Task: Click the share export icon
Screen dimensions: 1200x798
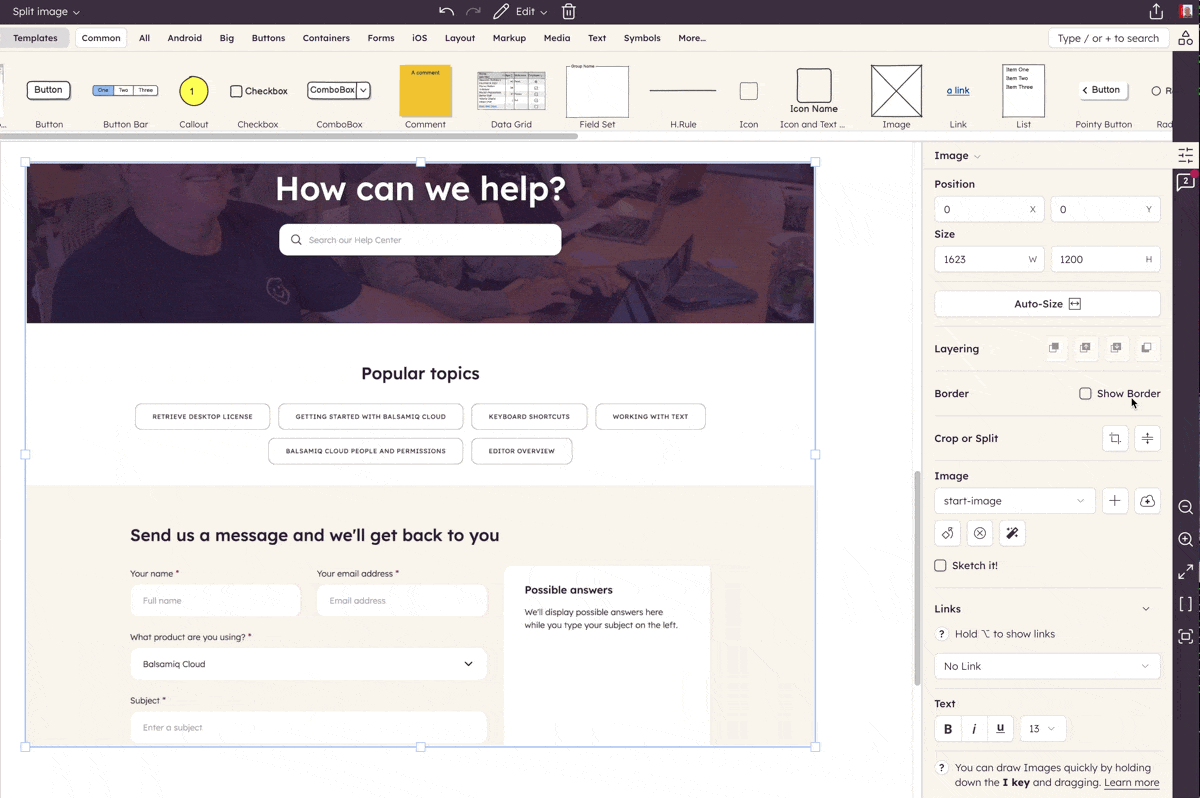Action: click(1156, 12)
